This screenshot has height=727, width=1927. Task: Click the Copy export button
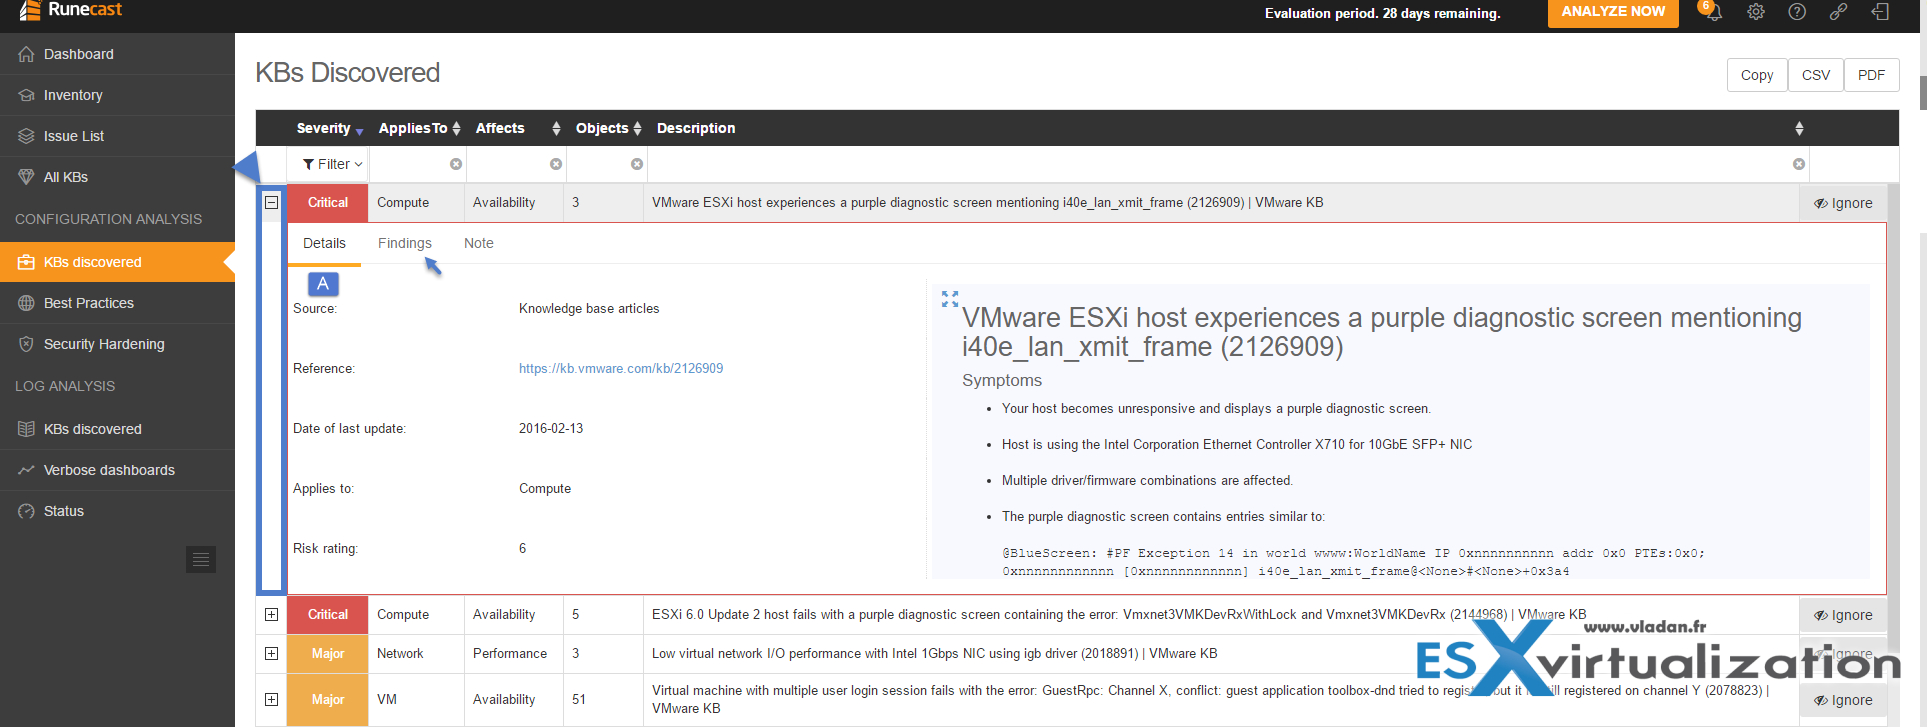click(x=1757, y=75)
